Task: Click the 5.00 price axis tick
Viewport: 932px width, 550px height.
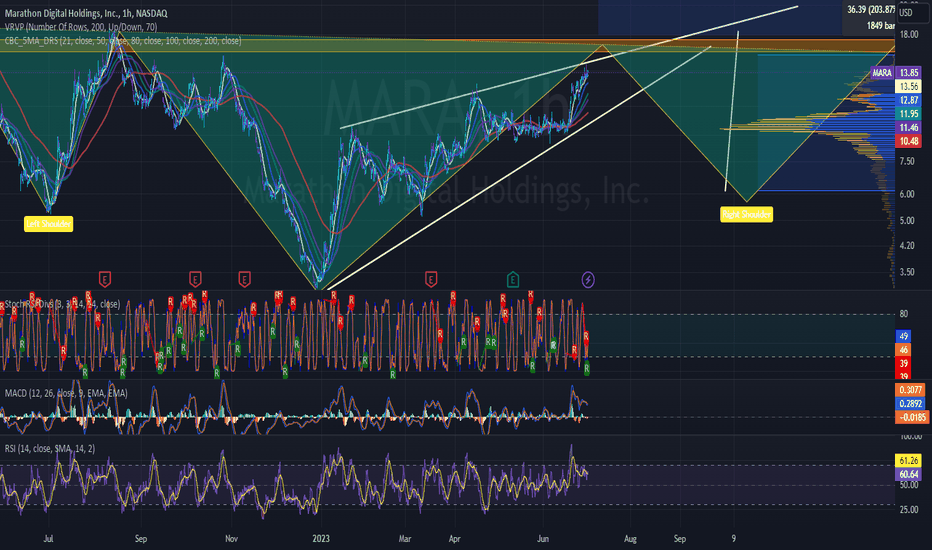Action: (x=907, y=221)
